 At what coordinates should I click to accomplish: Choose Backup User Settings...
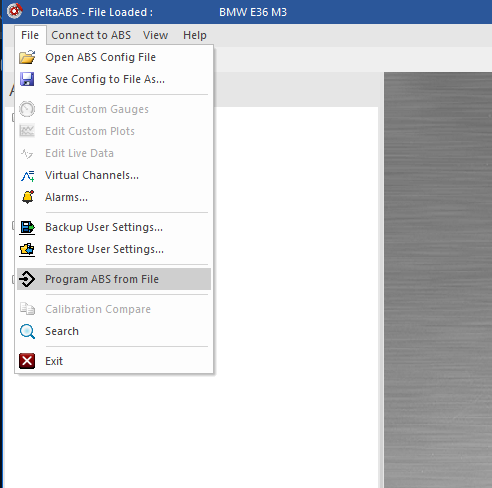pyautogui.click(x=114, y=227)
